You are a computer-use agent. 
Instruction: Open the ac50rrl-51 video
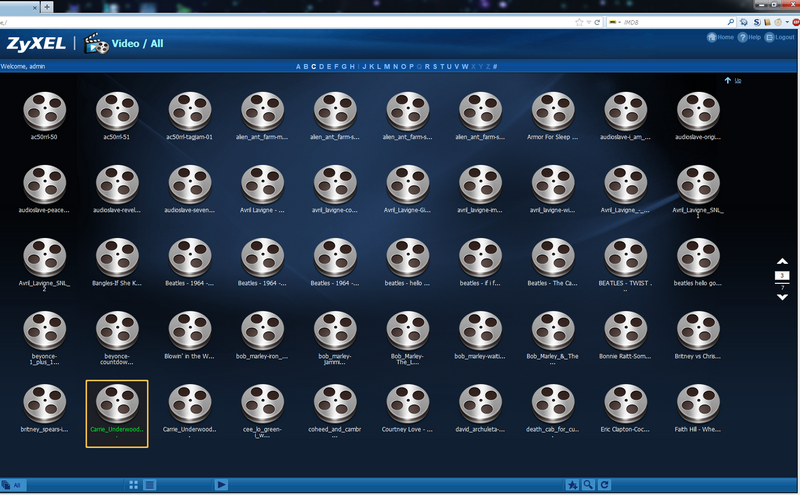(117, 116)
